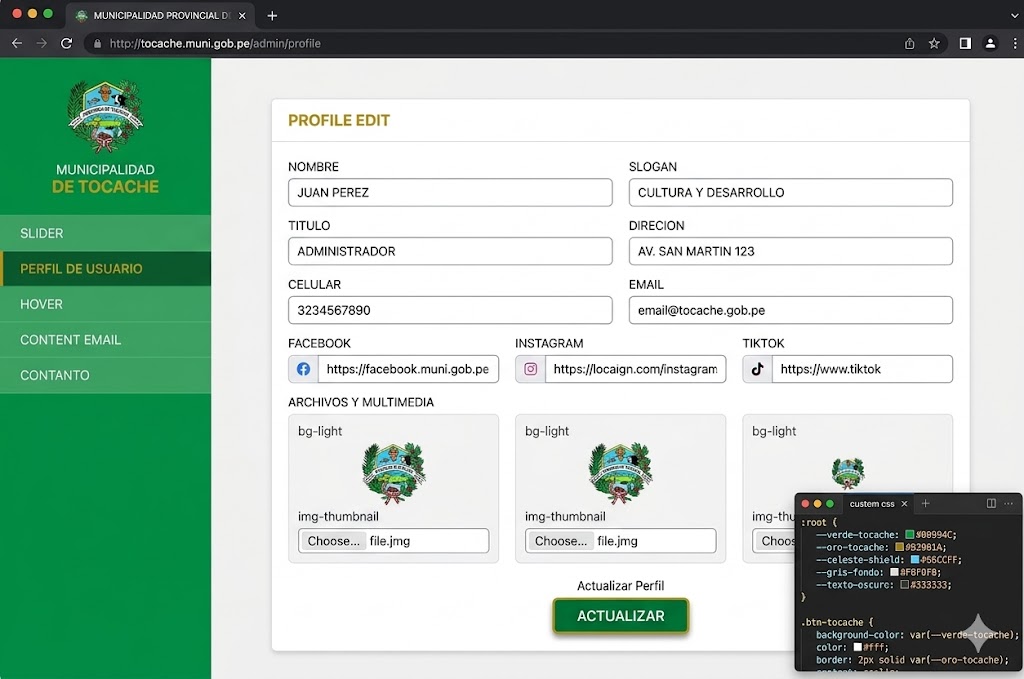Open HOVER in the sidebar menu

tap(105, 304)
